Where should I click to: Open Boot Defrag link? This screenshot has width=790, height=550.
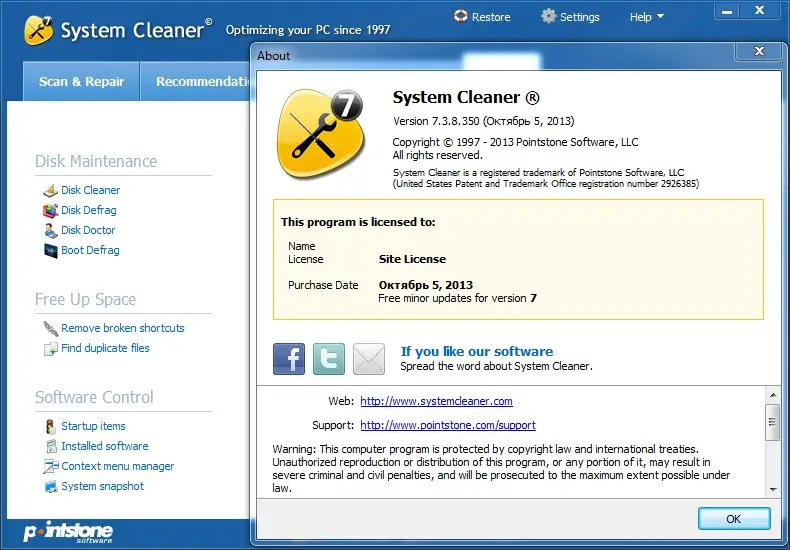click(90, 250)
